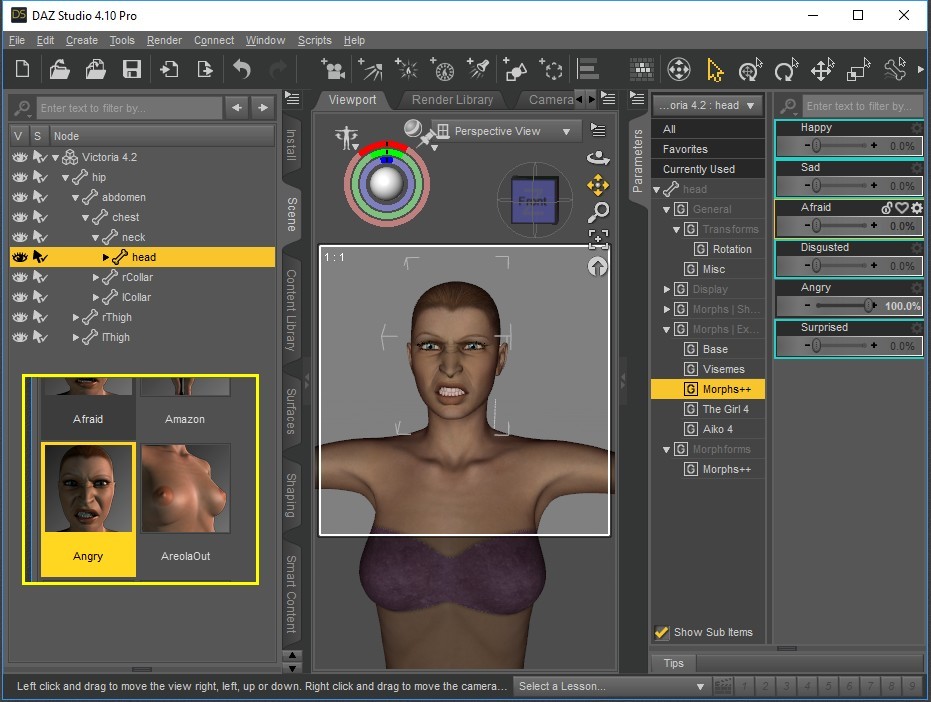
Task: Click next filter arrow in Scene pane
Action: click(263, 107)
